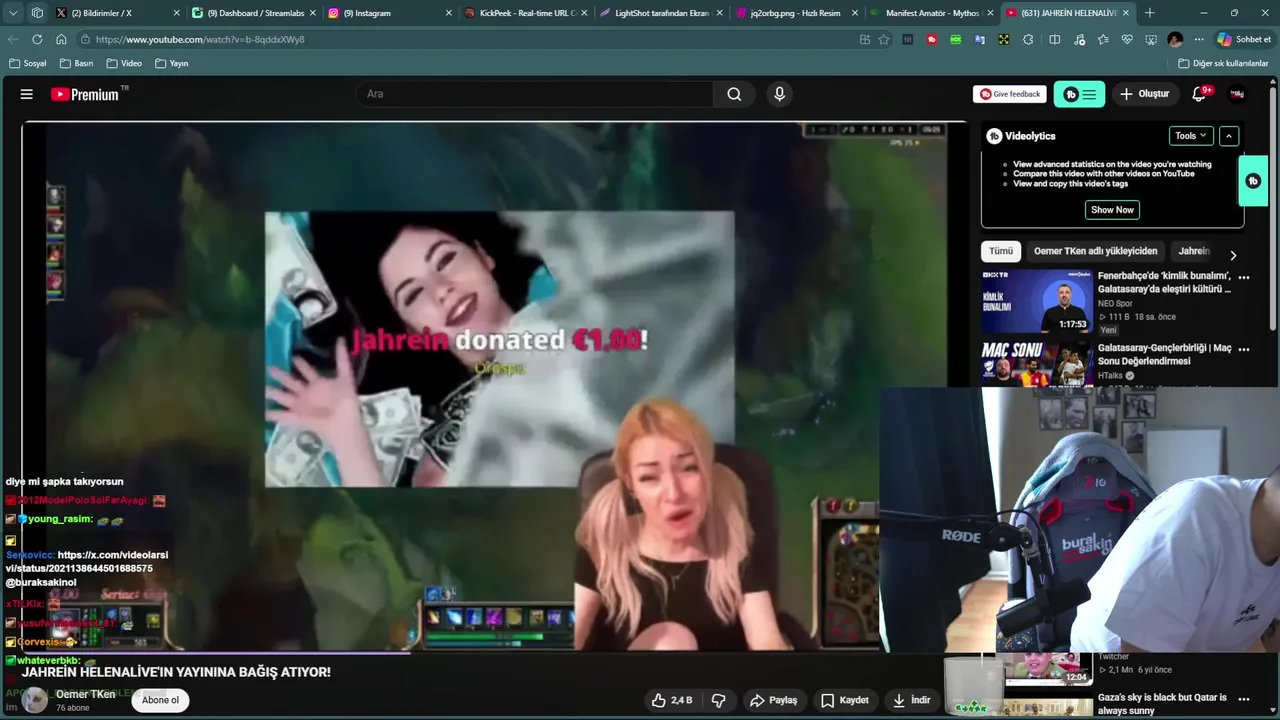Viewport: 1280px width, 720px height.
Task: Click the translate extension icon
Action: click(979, 39)
